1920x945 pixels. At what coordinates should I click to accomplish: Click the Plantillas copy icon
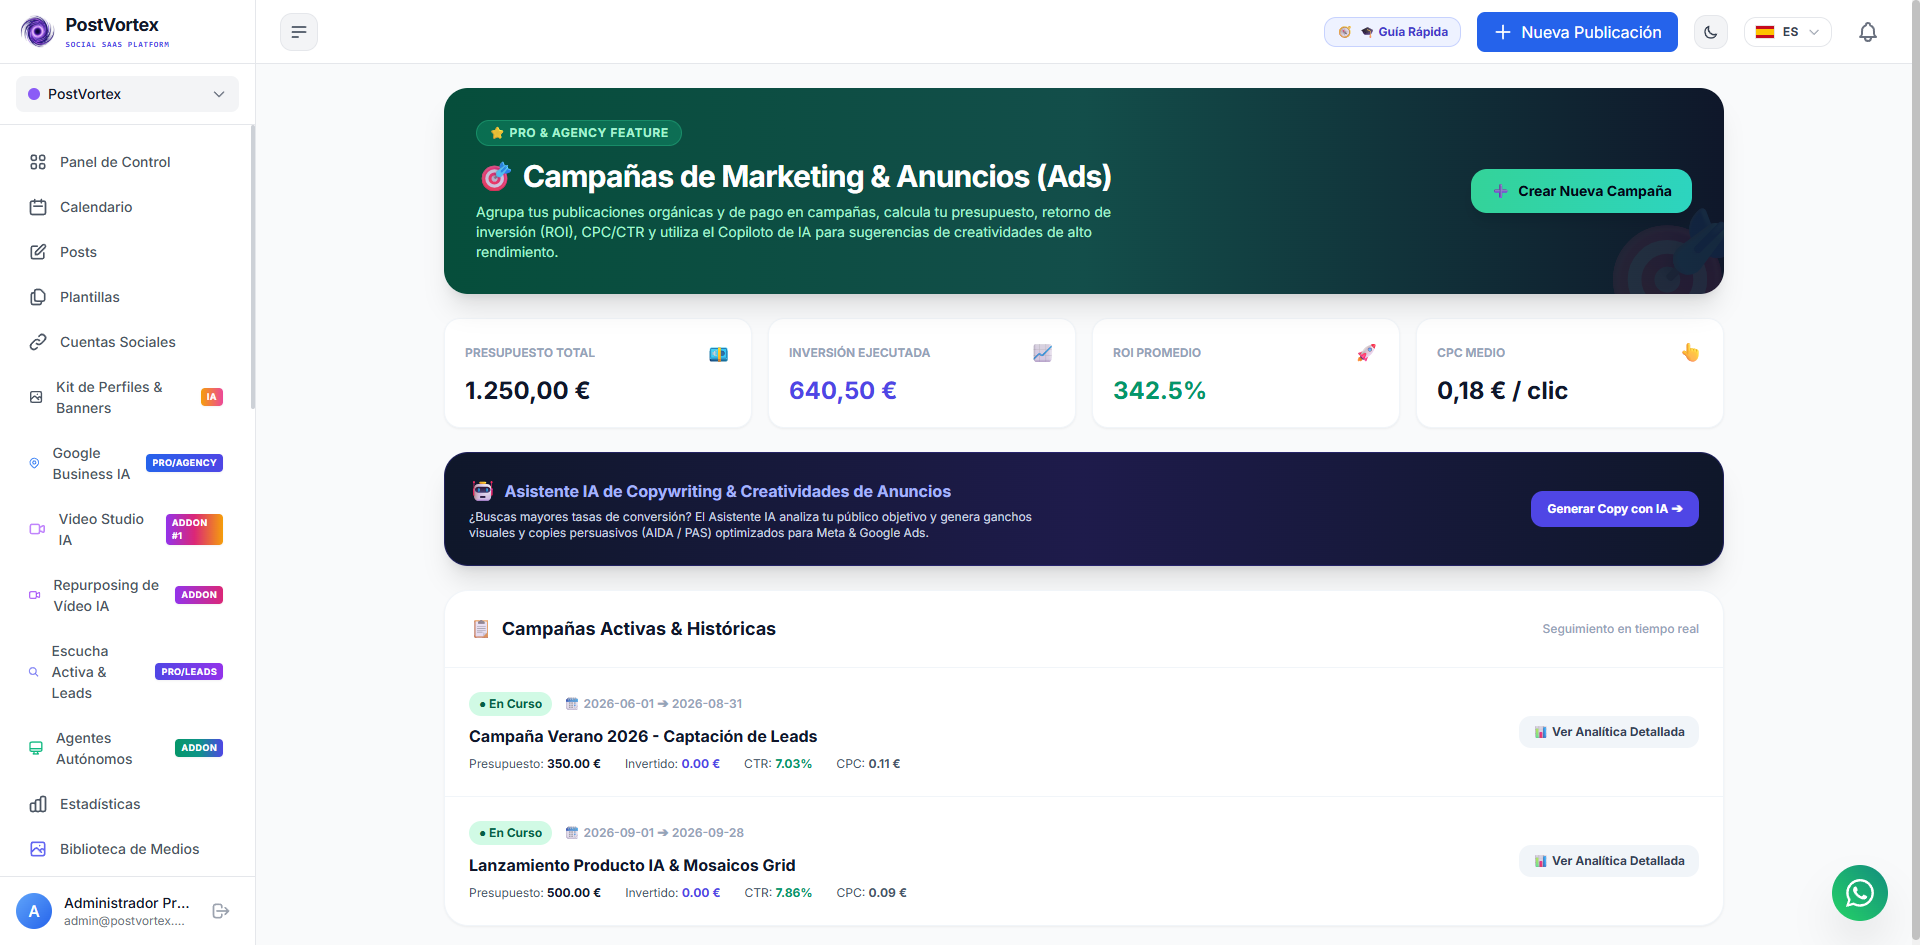(38, 297)
